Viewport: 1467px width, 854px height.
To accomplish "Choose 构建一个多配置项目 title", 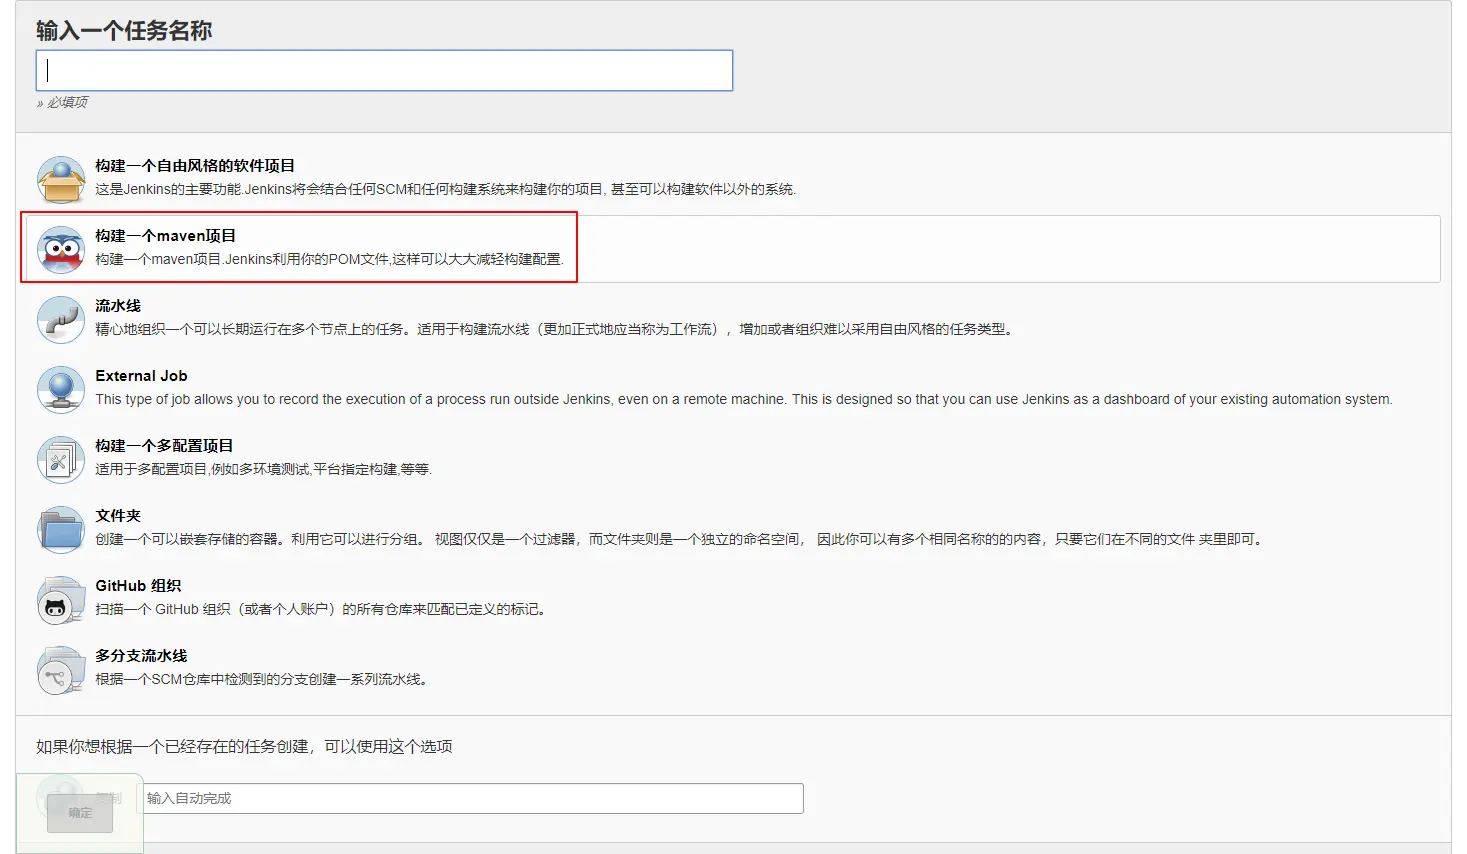I will pyautogui.click(x=164, y=446).
